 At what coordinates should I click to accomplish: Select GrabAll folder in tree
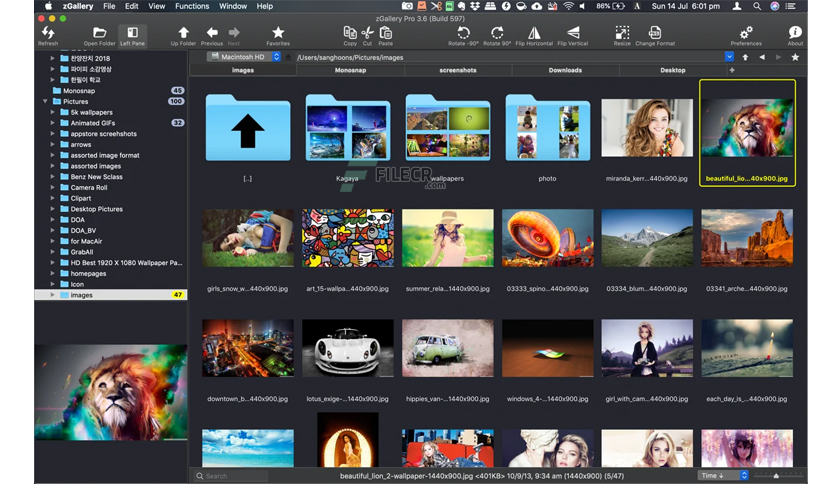(x=111, y=252)
